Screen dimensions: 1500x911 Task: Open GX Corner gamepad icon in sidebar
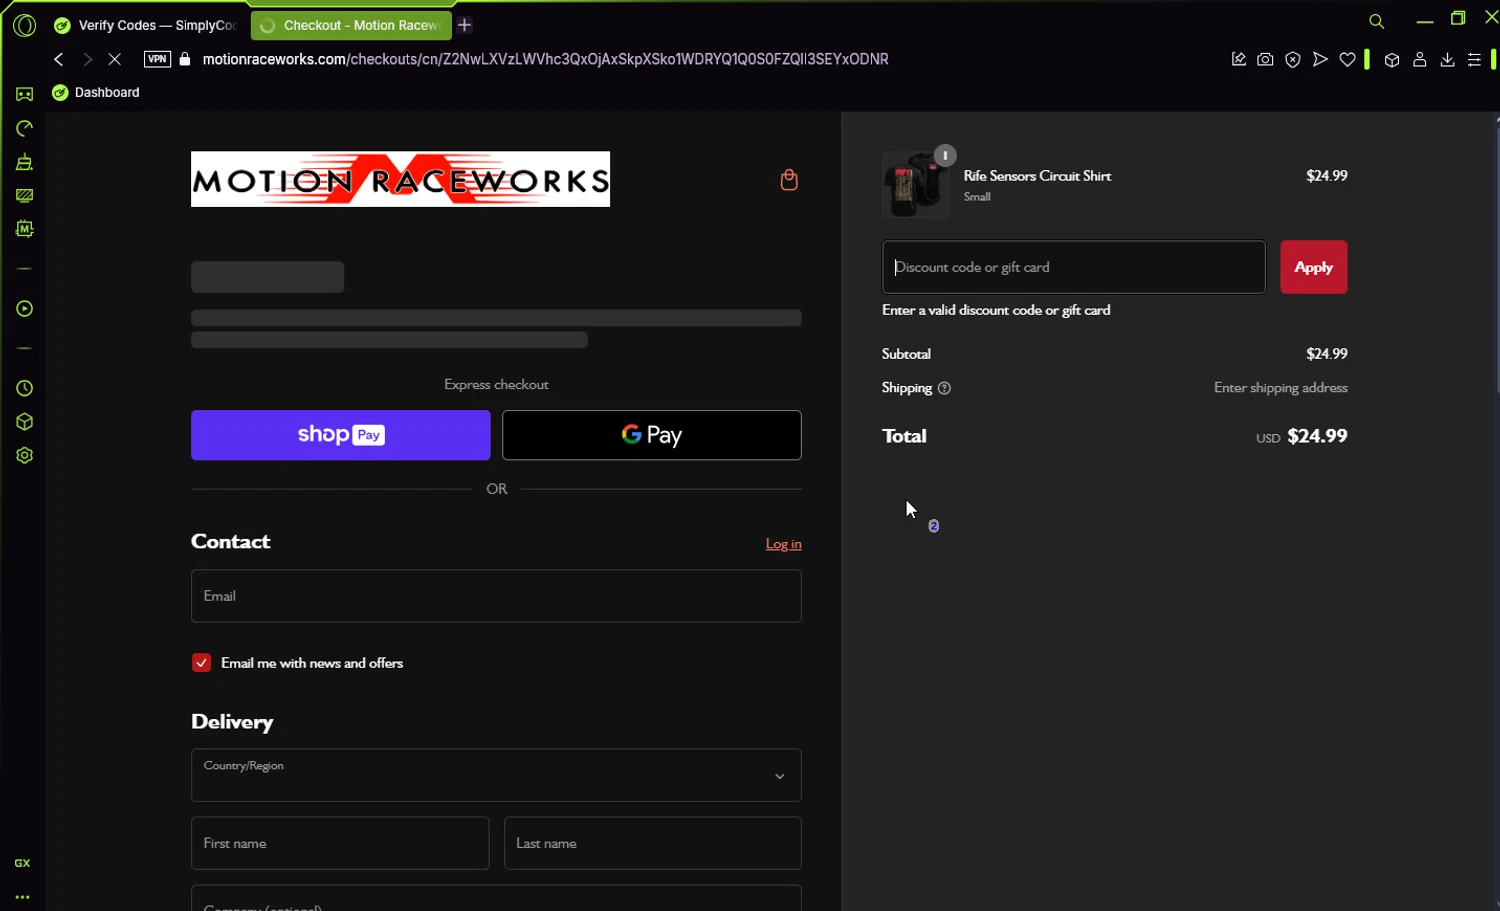(25, 94)
